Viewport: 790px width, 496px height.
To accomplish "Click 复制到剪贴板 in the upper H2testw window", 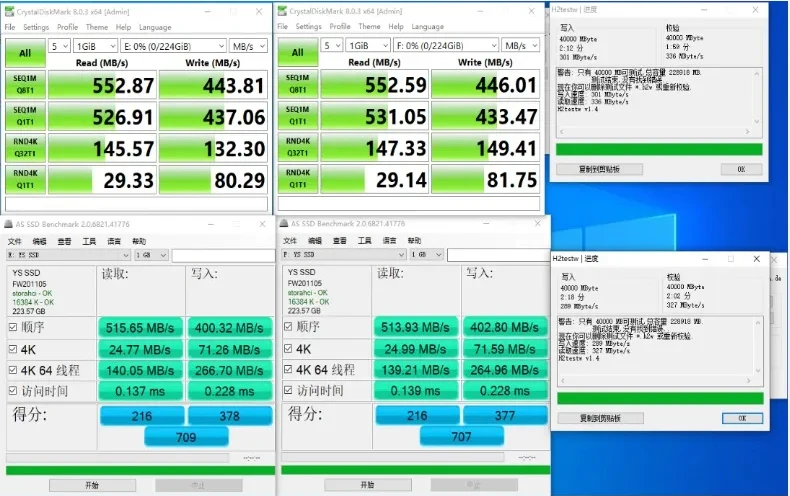I will pos(598,169).
